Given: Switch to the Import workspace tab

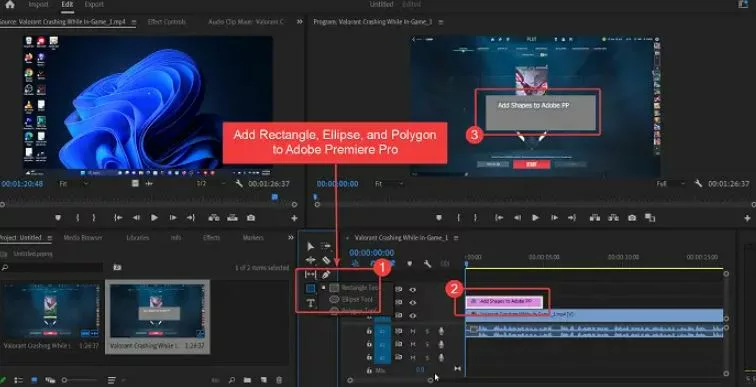Looking at the screenshot, I should coord(38,5).
